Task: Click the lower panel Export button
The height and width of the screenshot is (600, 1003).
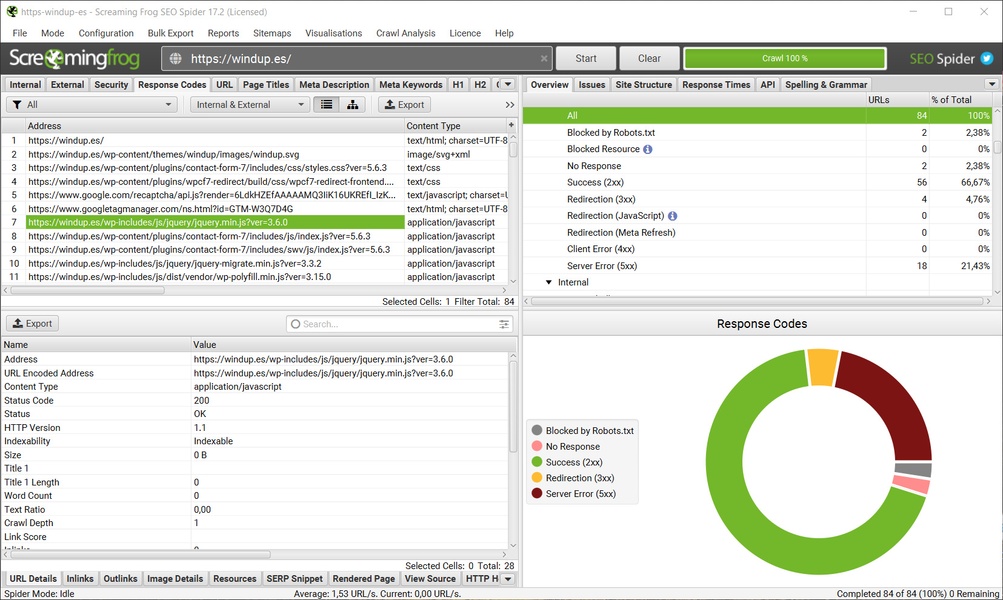Action: pos(33,324)
